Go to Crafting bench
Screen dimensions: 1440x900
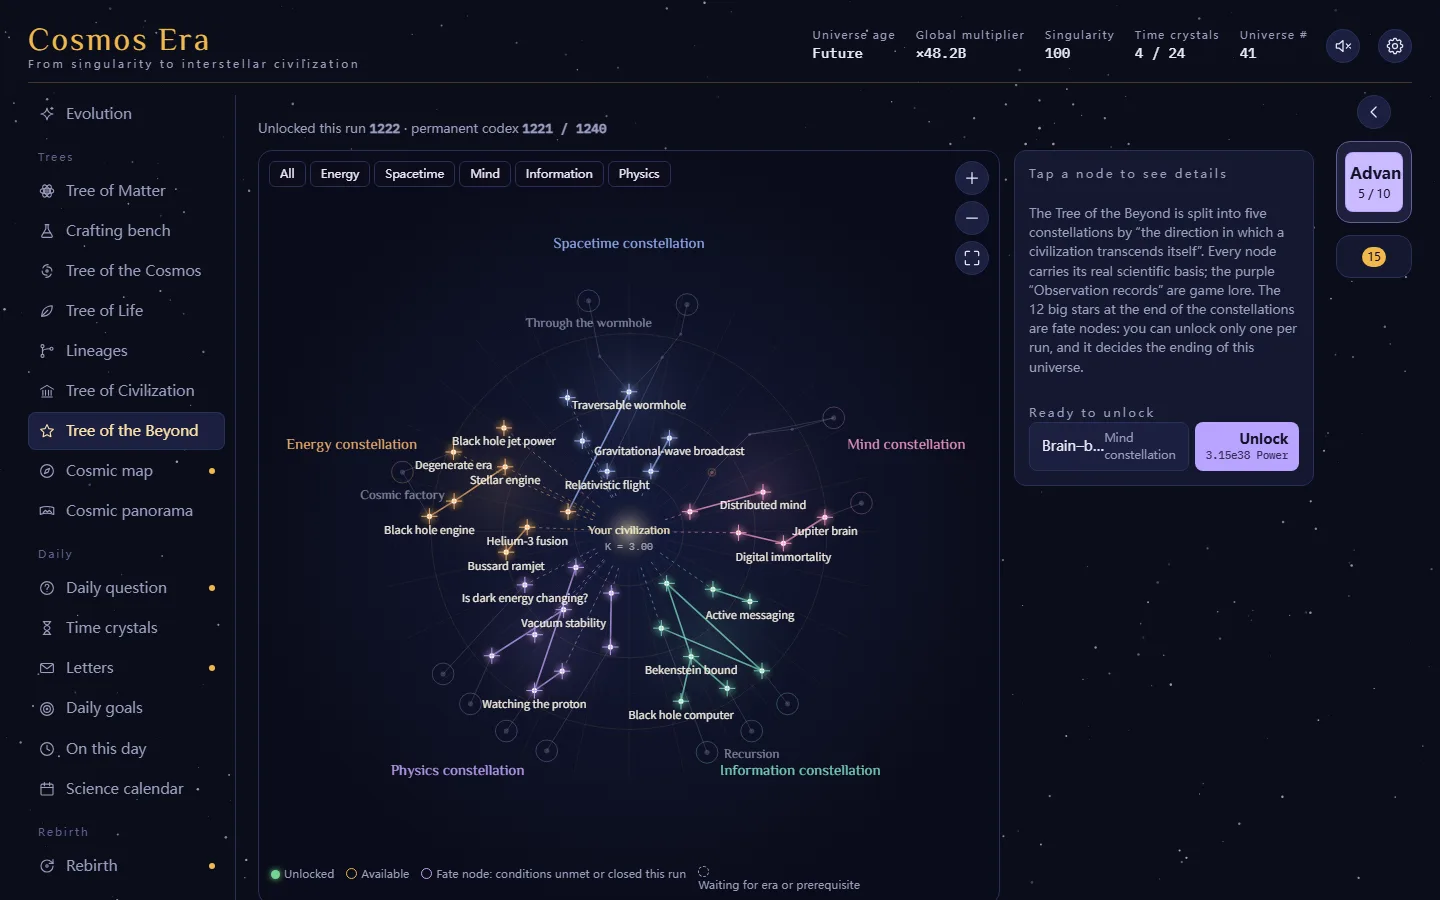[126, 231]
